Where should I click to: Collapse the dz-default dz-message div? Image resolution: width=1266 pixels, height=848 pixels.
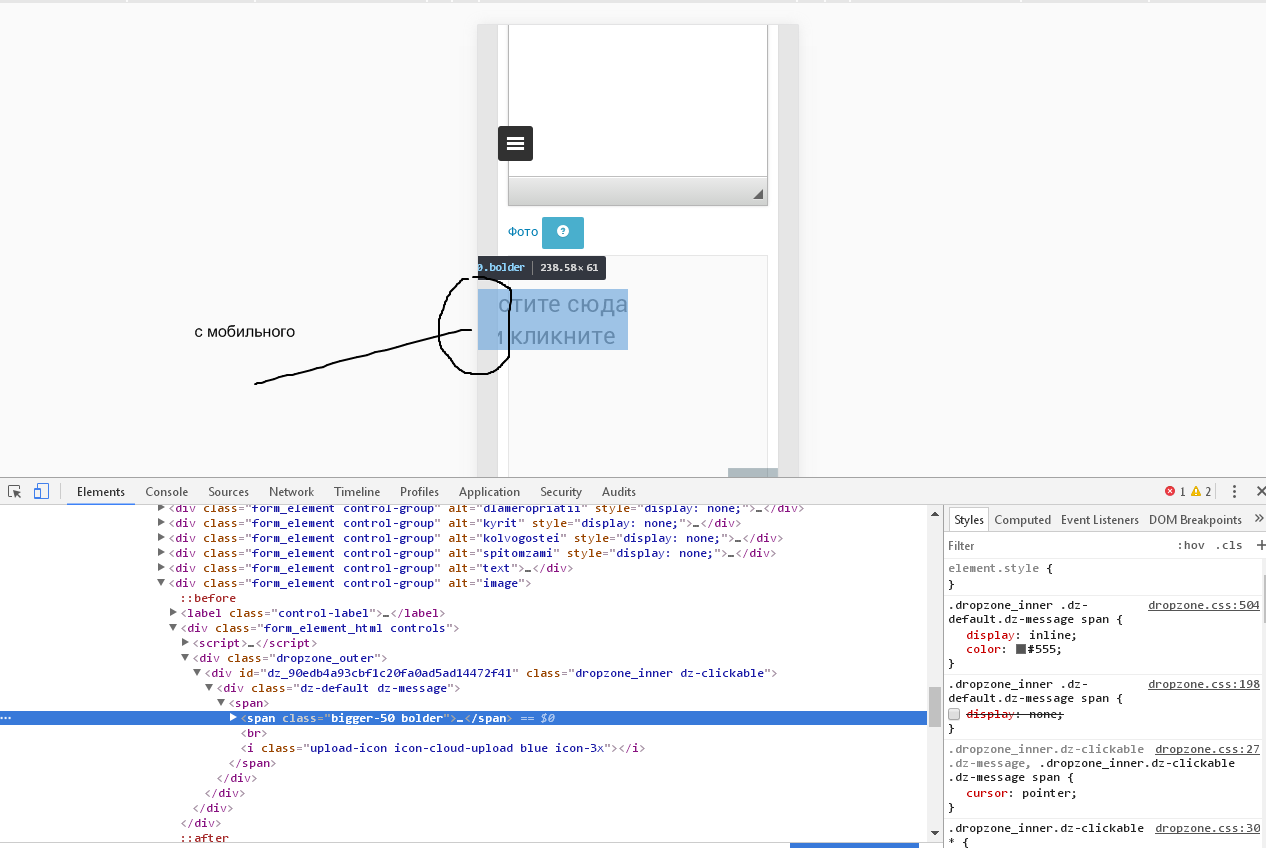point(210,688)
